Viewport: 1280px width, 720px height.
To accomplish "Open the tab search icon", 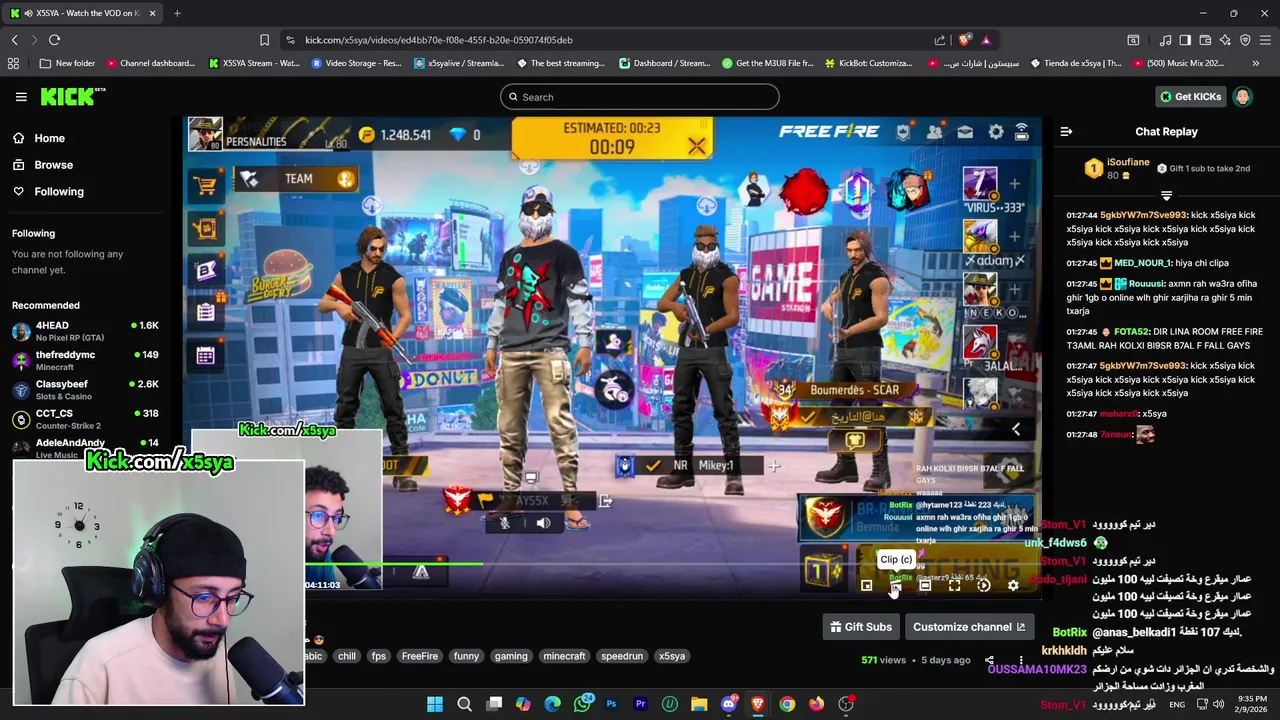I will pos(1133,40).
